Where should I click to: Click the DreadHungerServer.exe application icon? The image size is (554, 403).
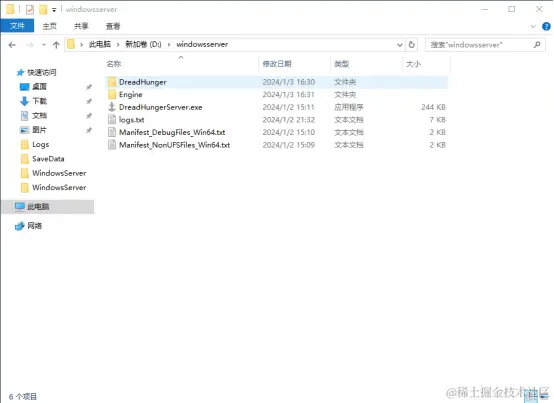pos(112,107)
